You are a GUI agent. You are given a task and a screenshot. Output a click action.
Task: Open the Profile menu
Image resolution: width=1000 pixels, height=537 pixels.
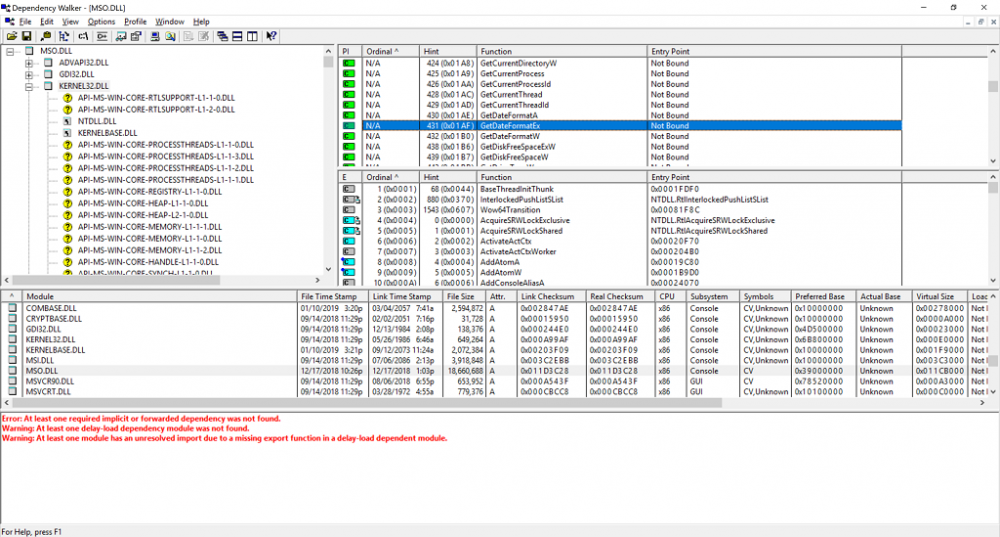click(x=135, y=21)
